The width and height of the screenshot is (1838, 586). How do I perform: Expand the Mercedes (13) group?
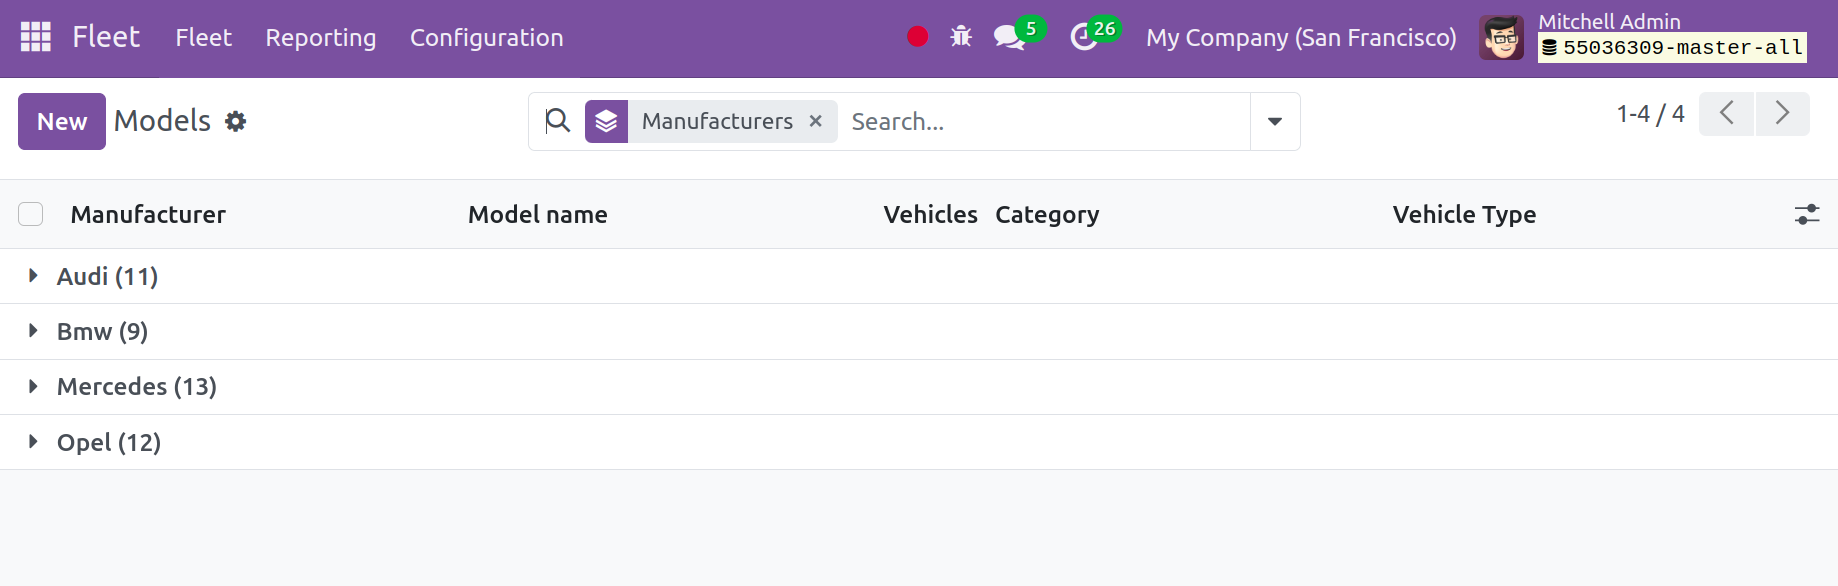[x=918, y=386]
